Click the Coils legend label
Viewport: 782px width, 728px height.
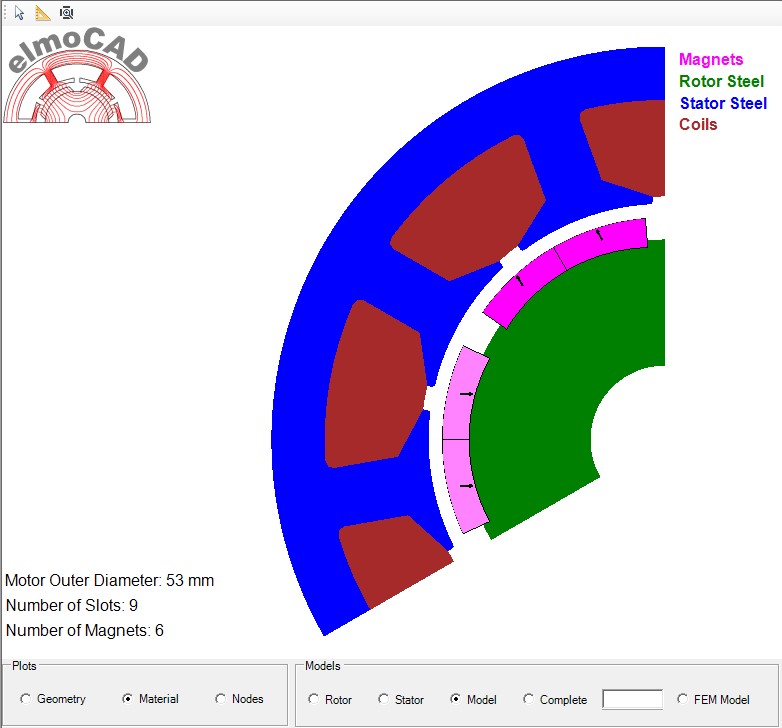pos(698,125)
